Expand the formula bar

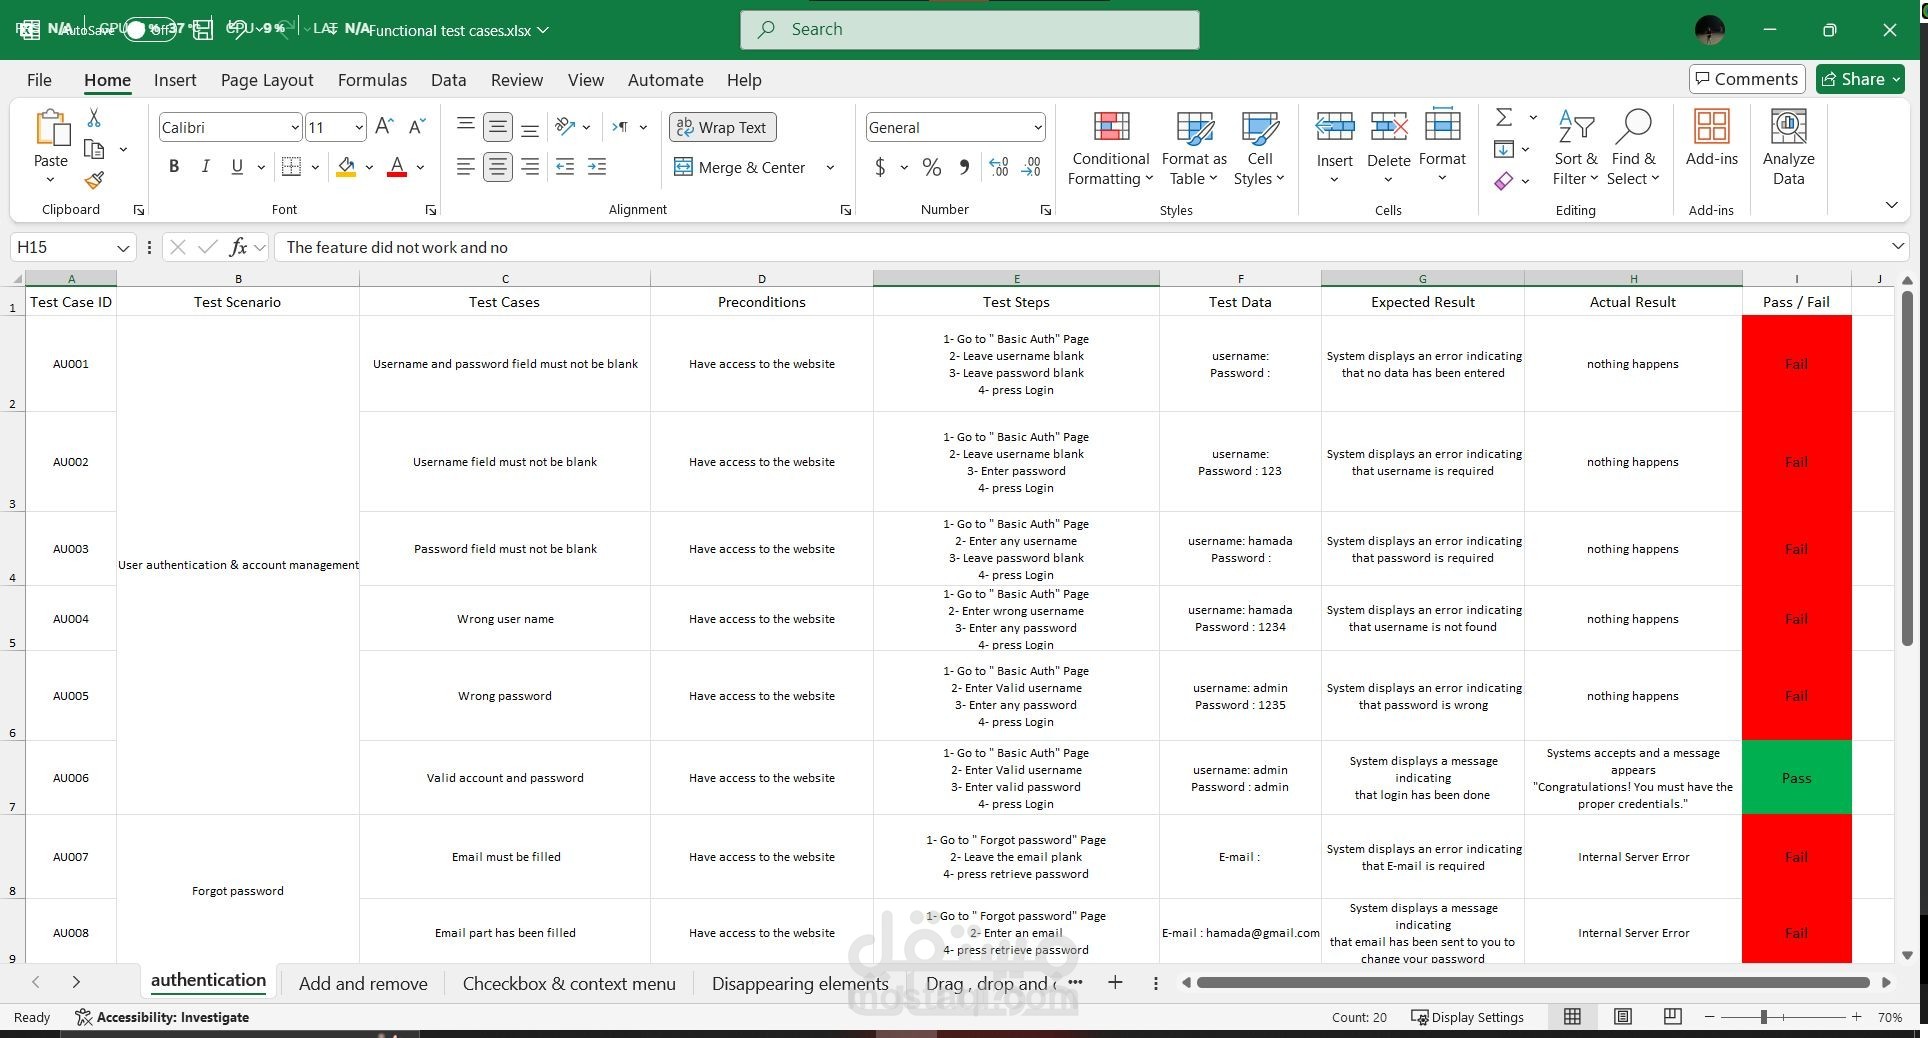(1897, 246)
